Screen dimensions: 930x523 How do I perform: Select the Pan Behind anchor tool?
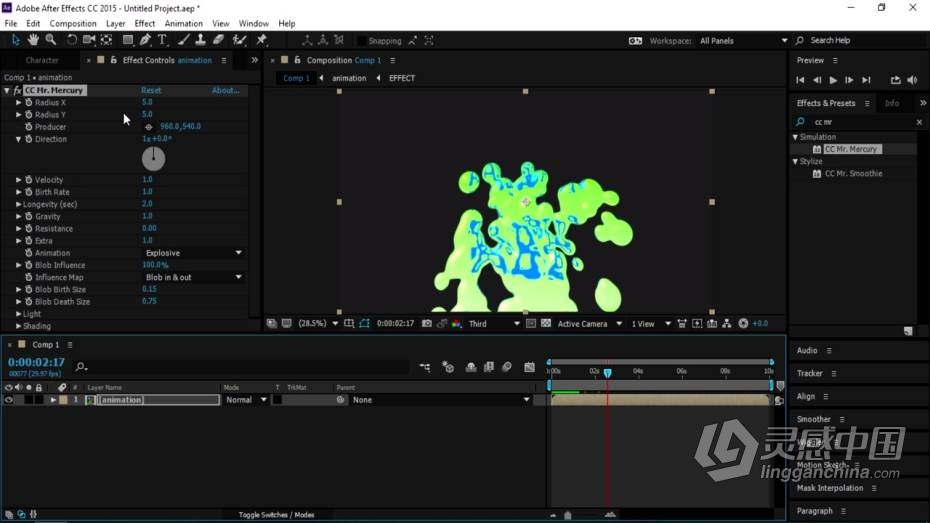[107, 40]
